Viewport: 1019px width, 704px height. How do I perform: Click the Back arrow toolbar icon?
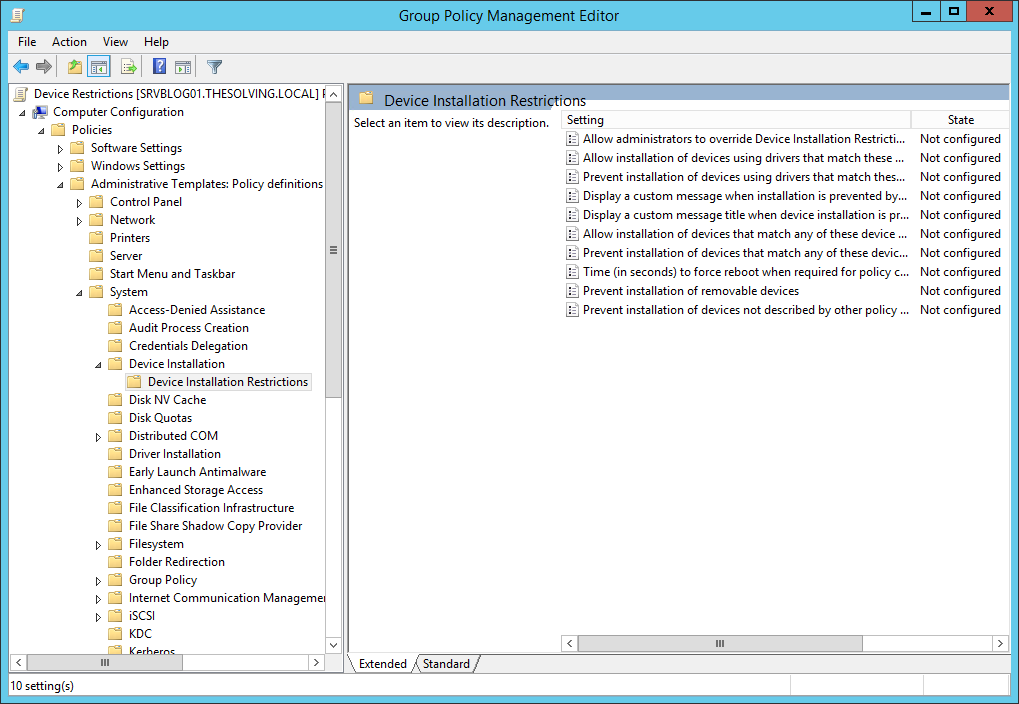[x=21, y=66]
